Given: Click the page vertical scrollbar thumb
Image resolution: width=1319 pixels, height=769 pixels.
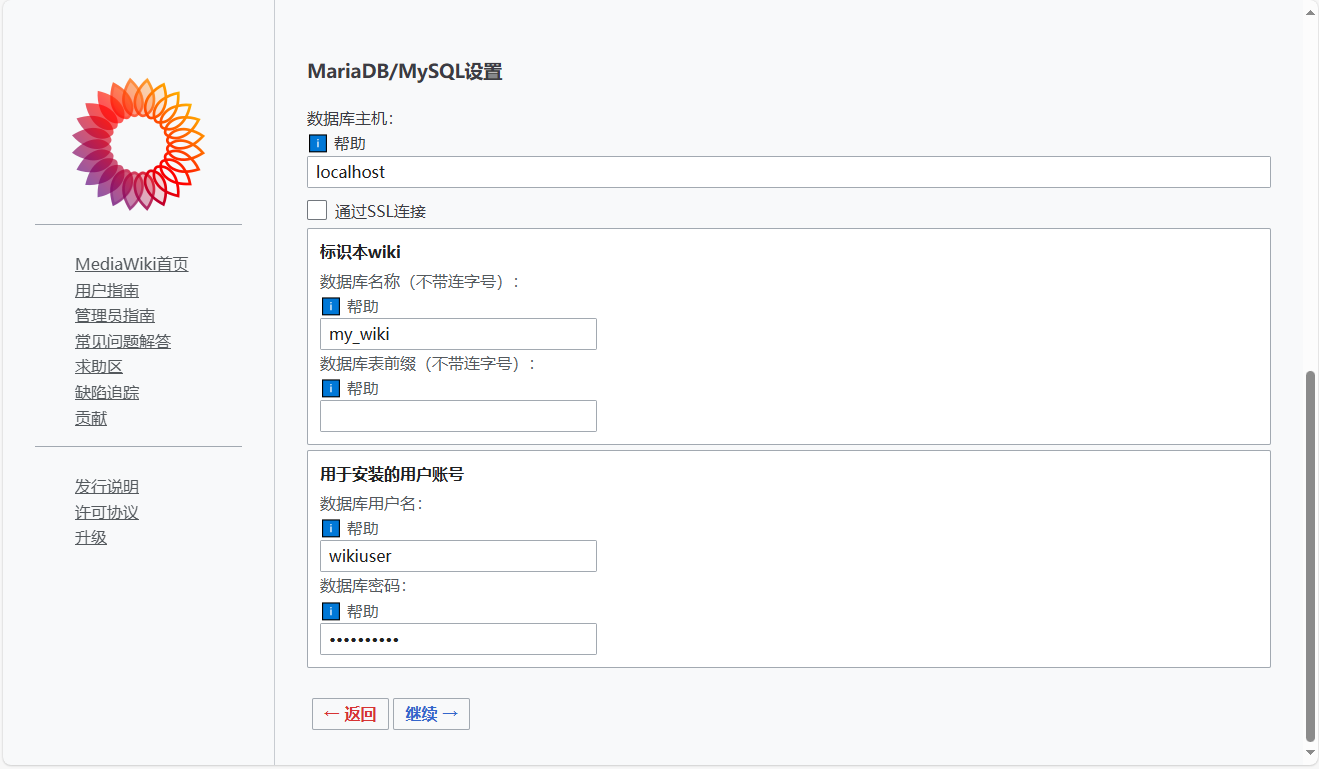Looking at the screenshot, I should click(1310, 555).
